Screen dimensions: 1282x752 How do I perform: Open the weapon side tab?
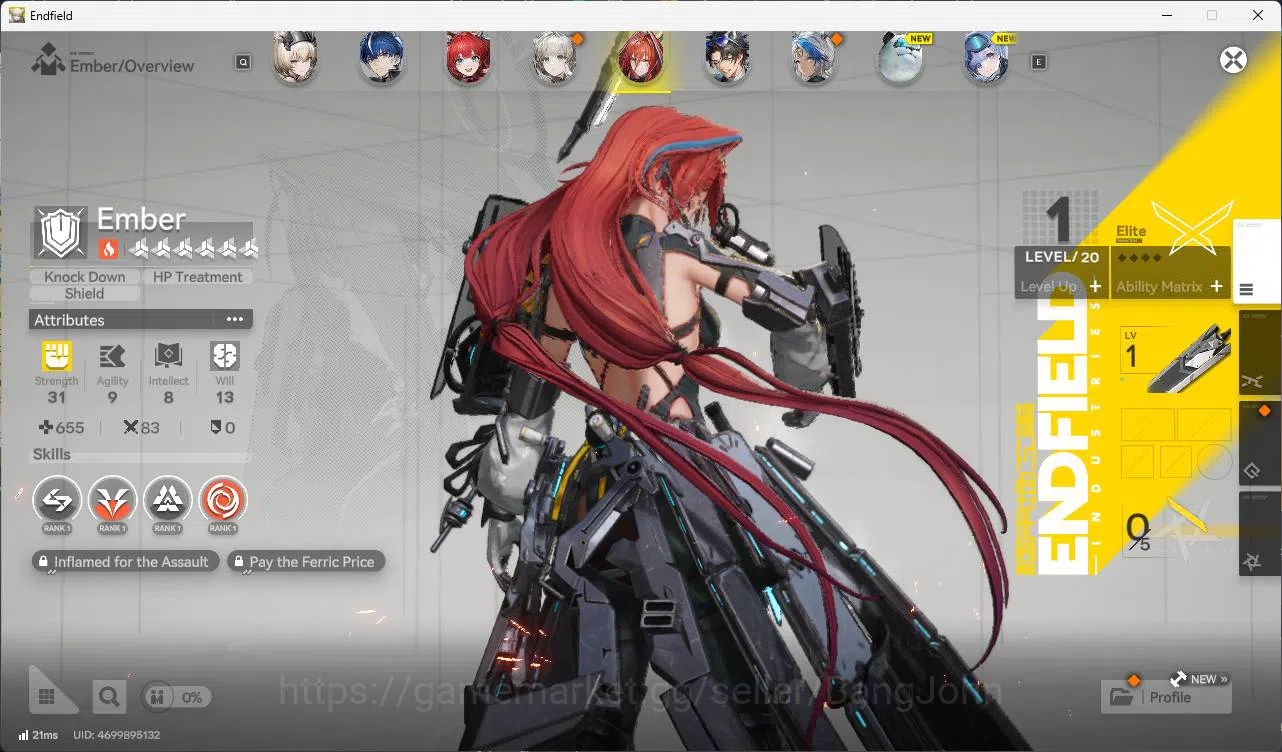pyautogui.click(x=1260, y=352)
